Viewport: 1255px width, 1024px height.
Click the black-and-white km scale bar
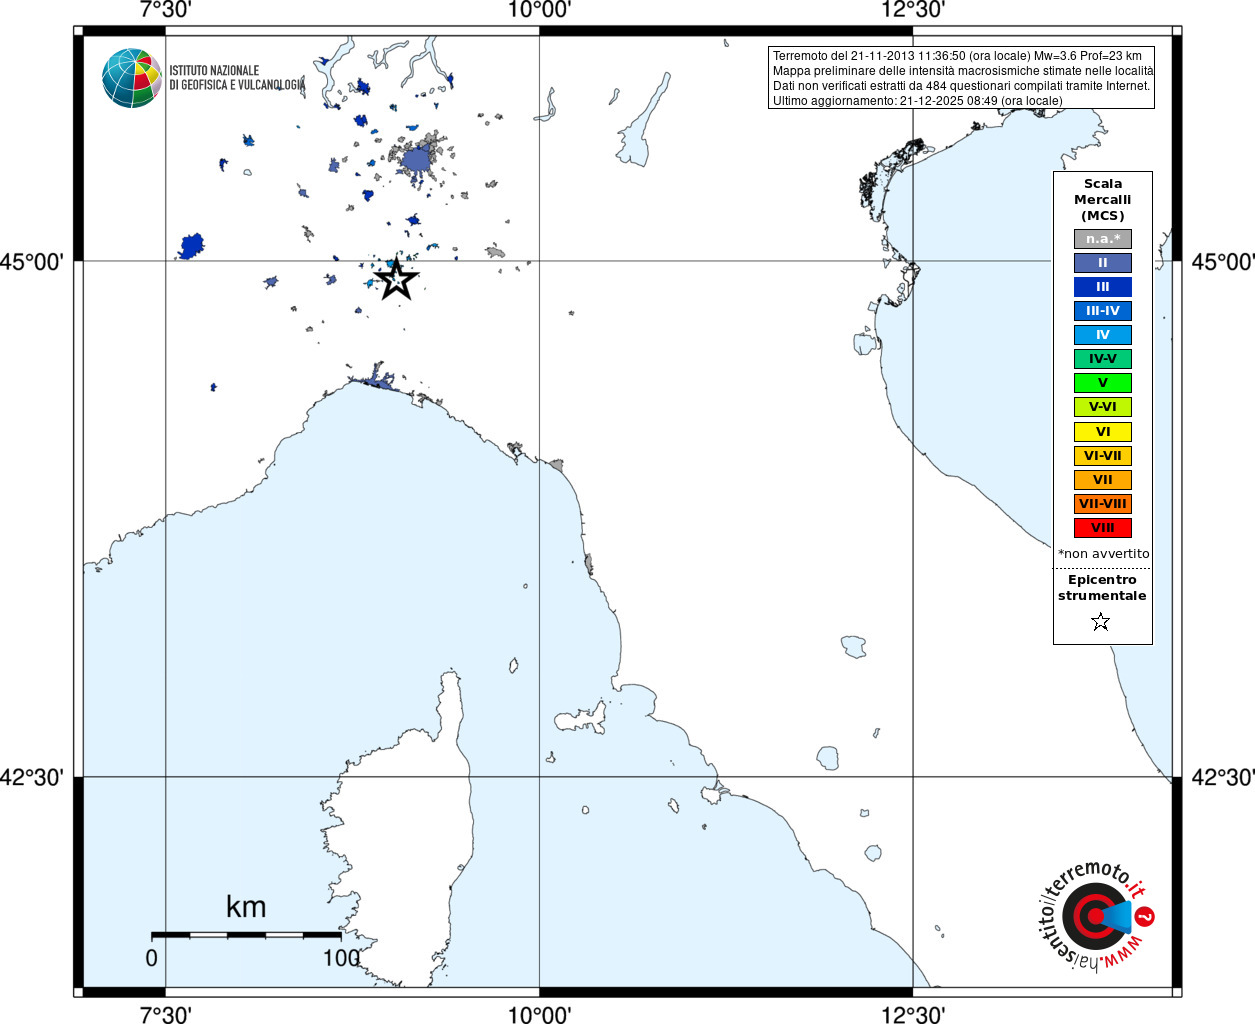point(246,935)
